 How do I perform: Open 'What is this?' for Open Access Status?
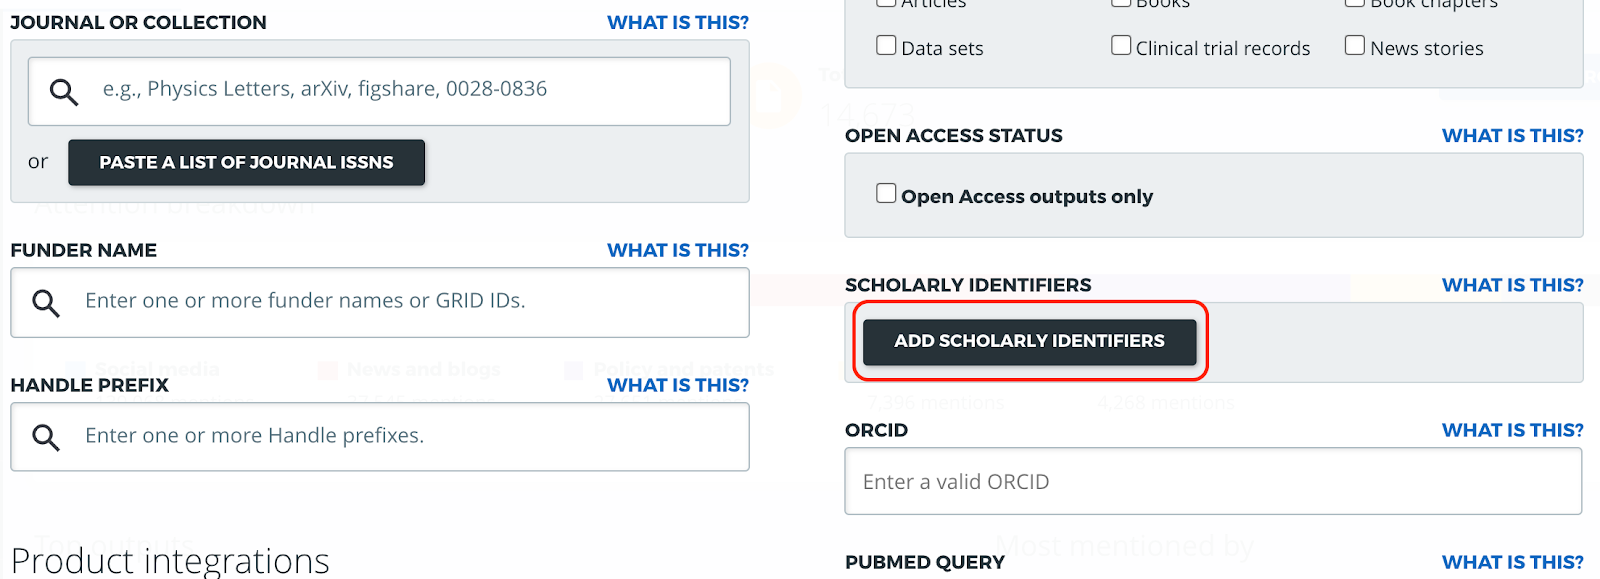1512,135
